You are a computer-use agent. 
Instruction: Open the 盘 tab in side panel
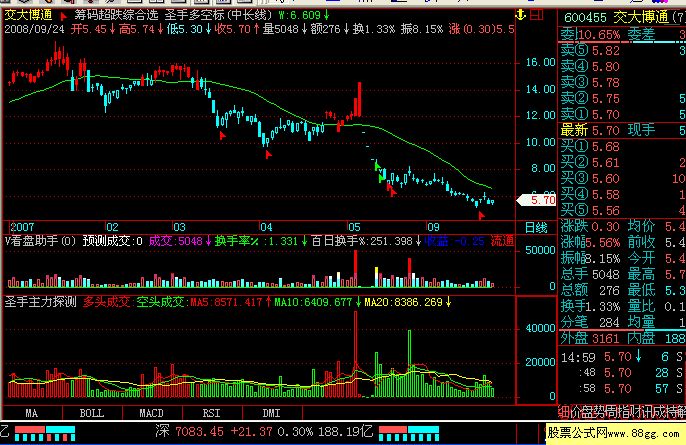coord(588,411)
